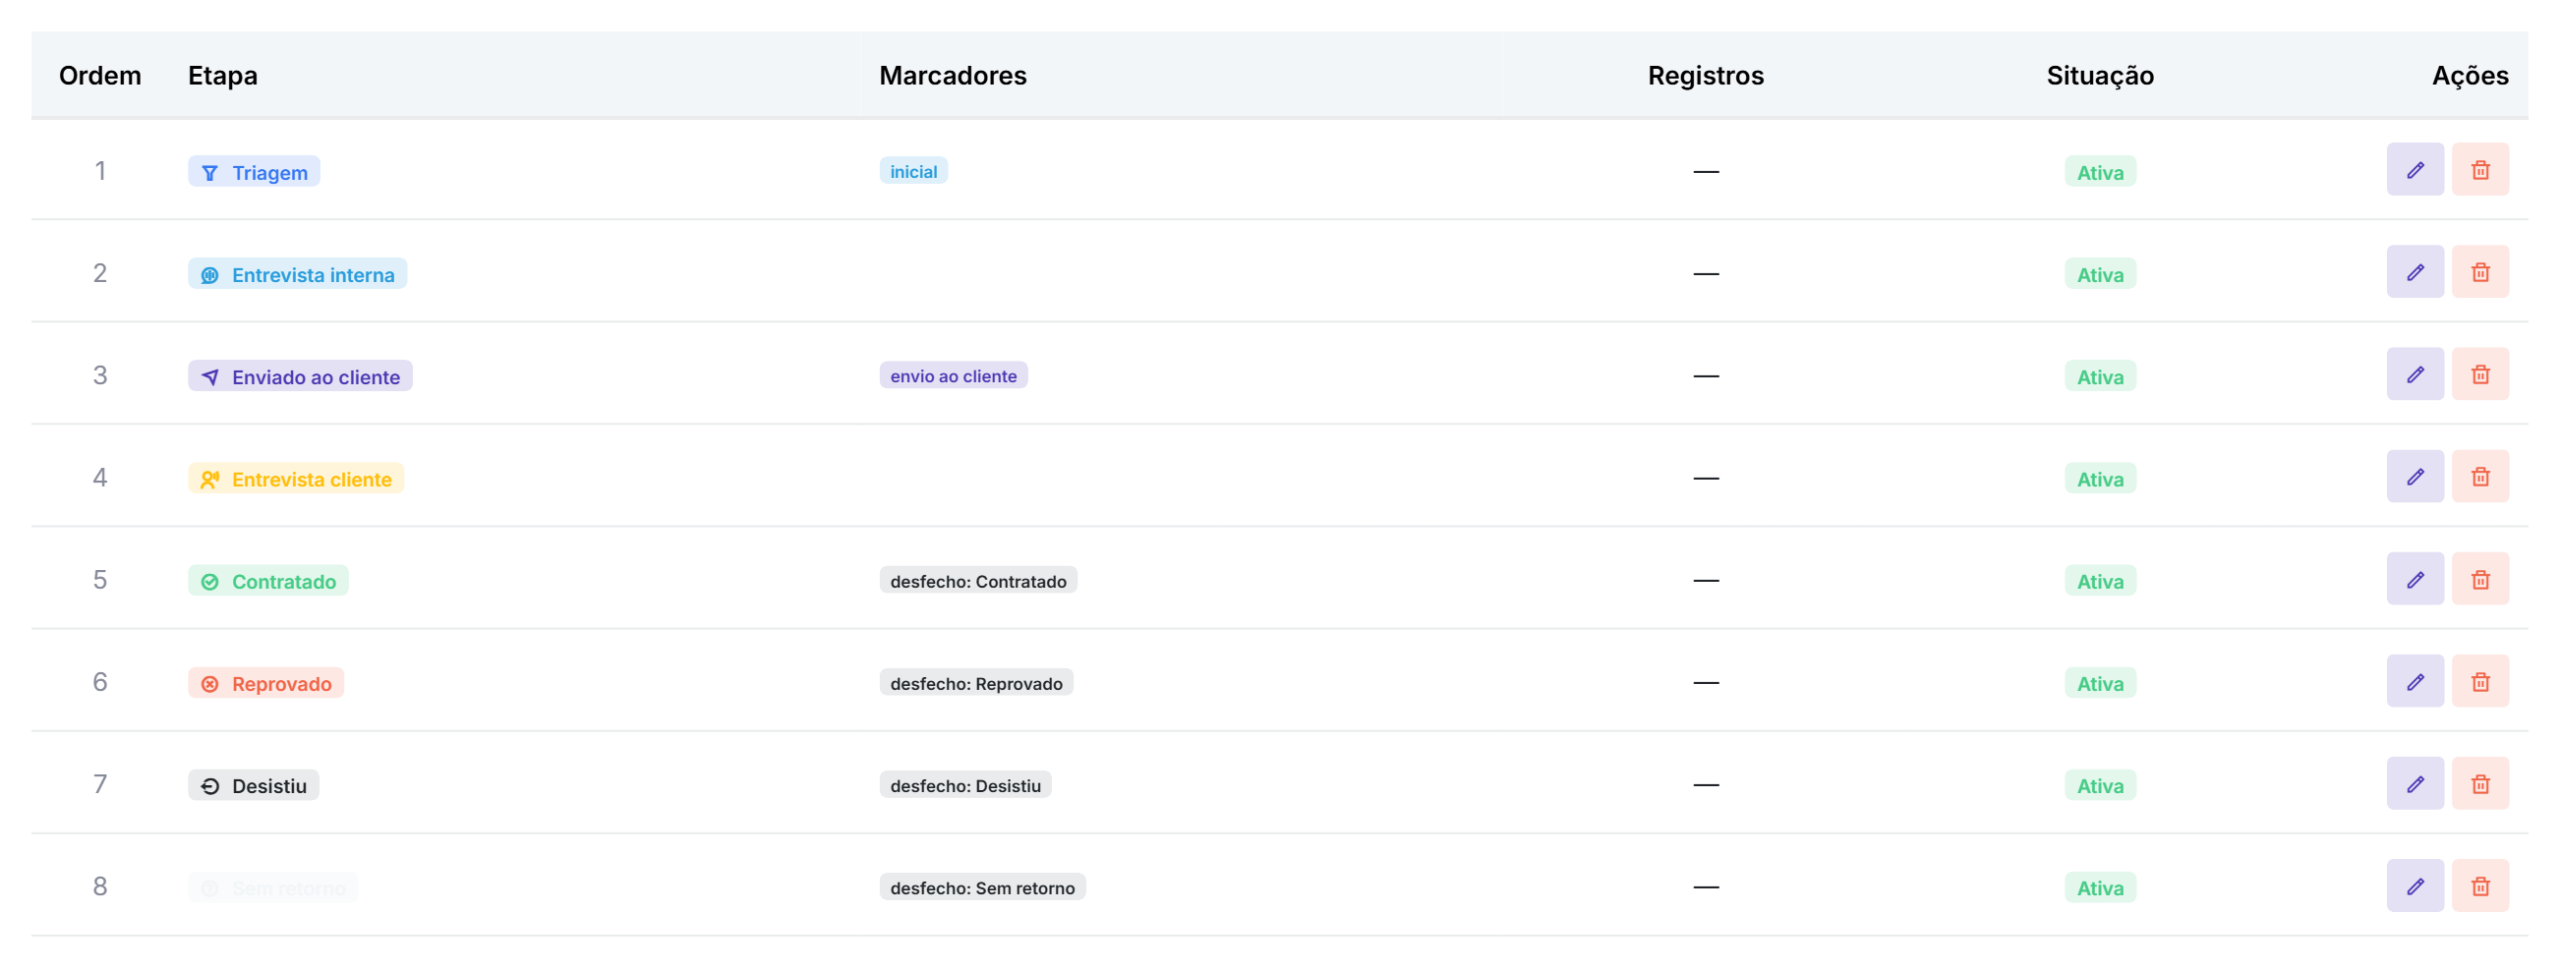This screenshot has height=969, width=2560.
Task: Click the Ativa status for Entrevista cliente
Action: [2100, 479]
